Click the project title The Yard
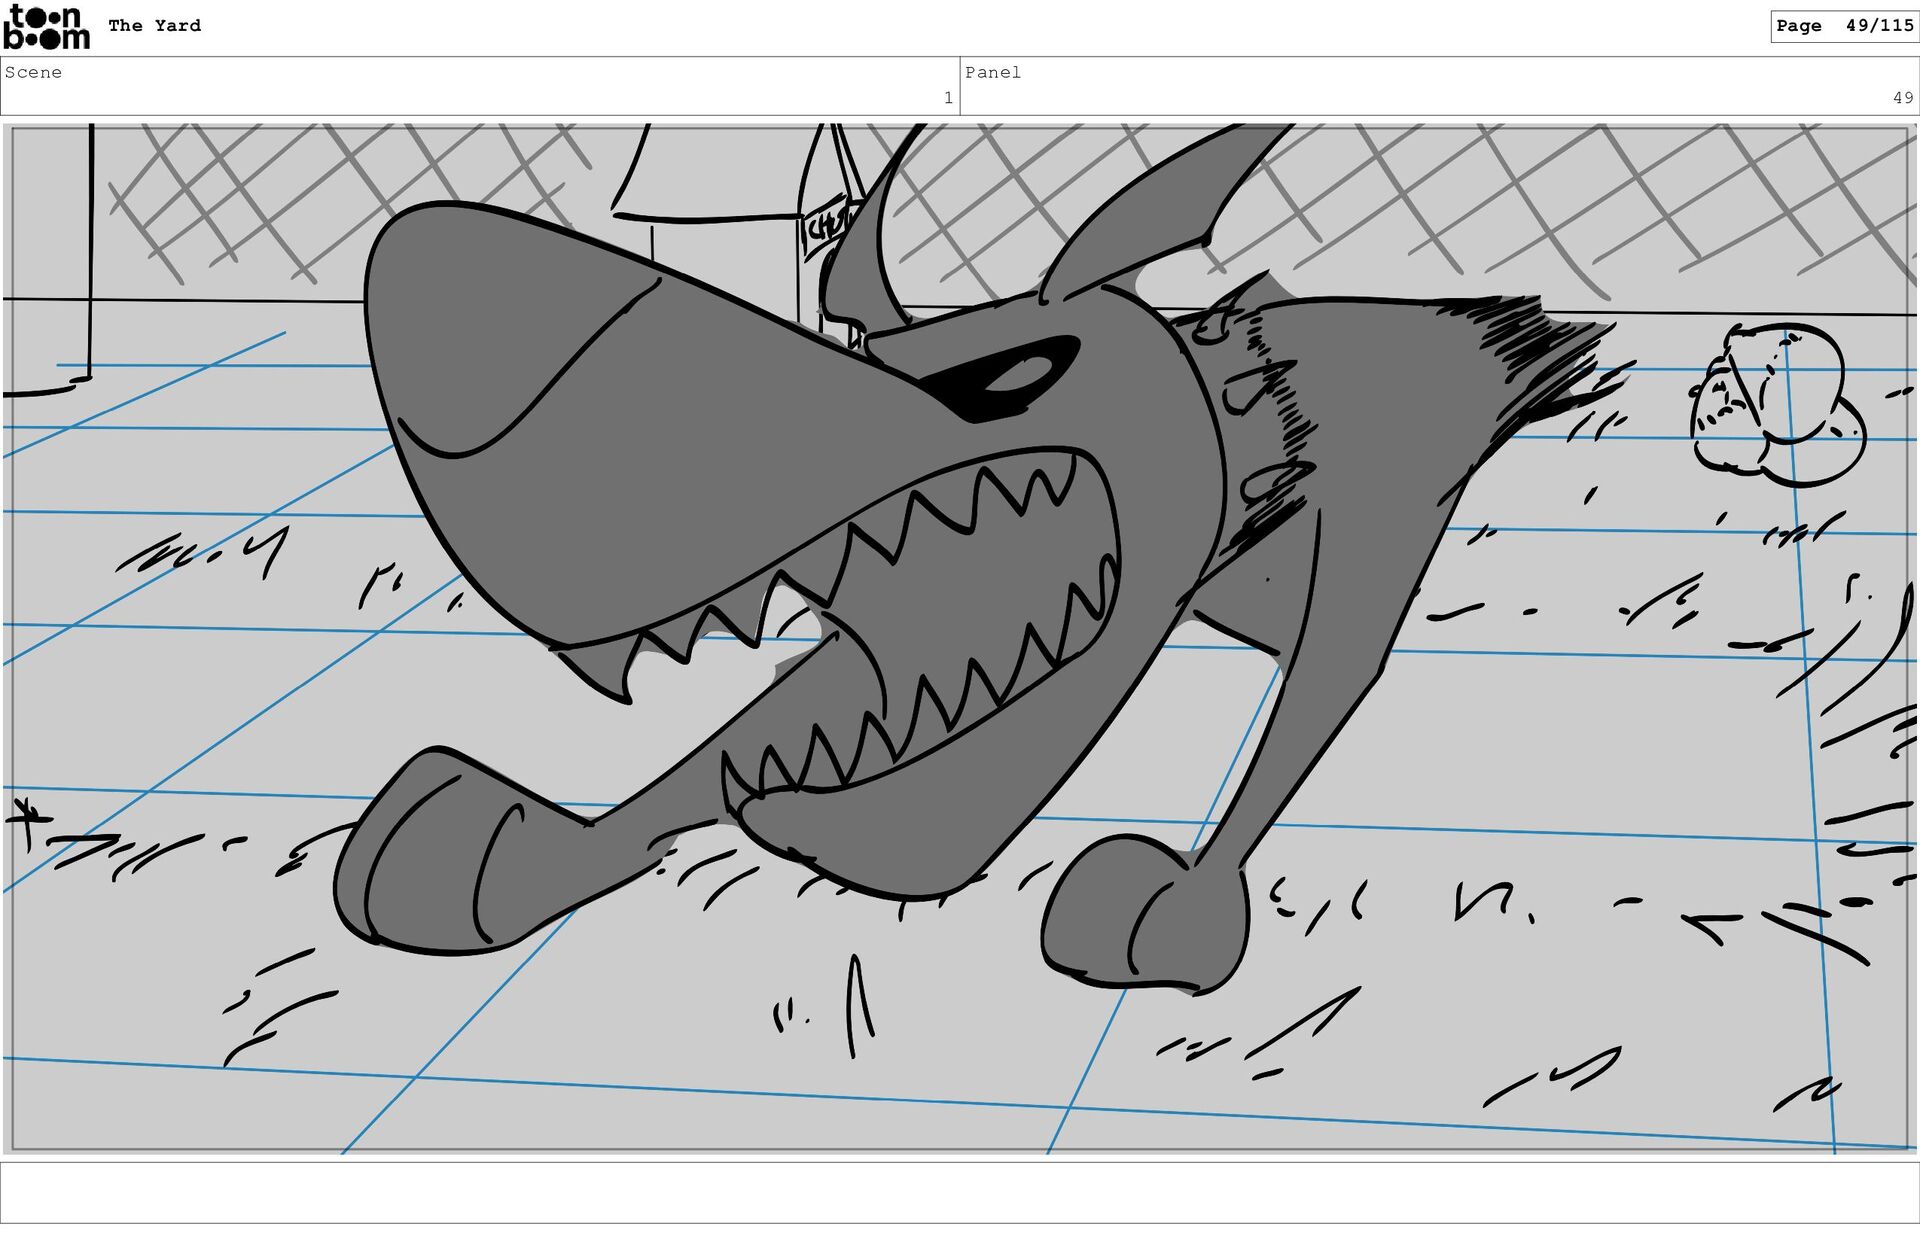 [x=154, y=26]
